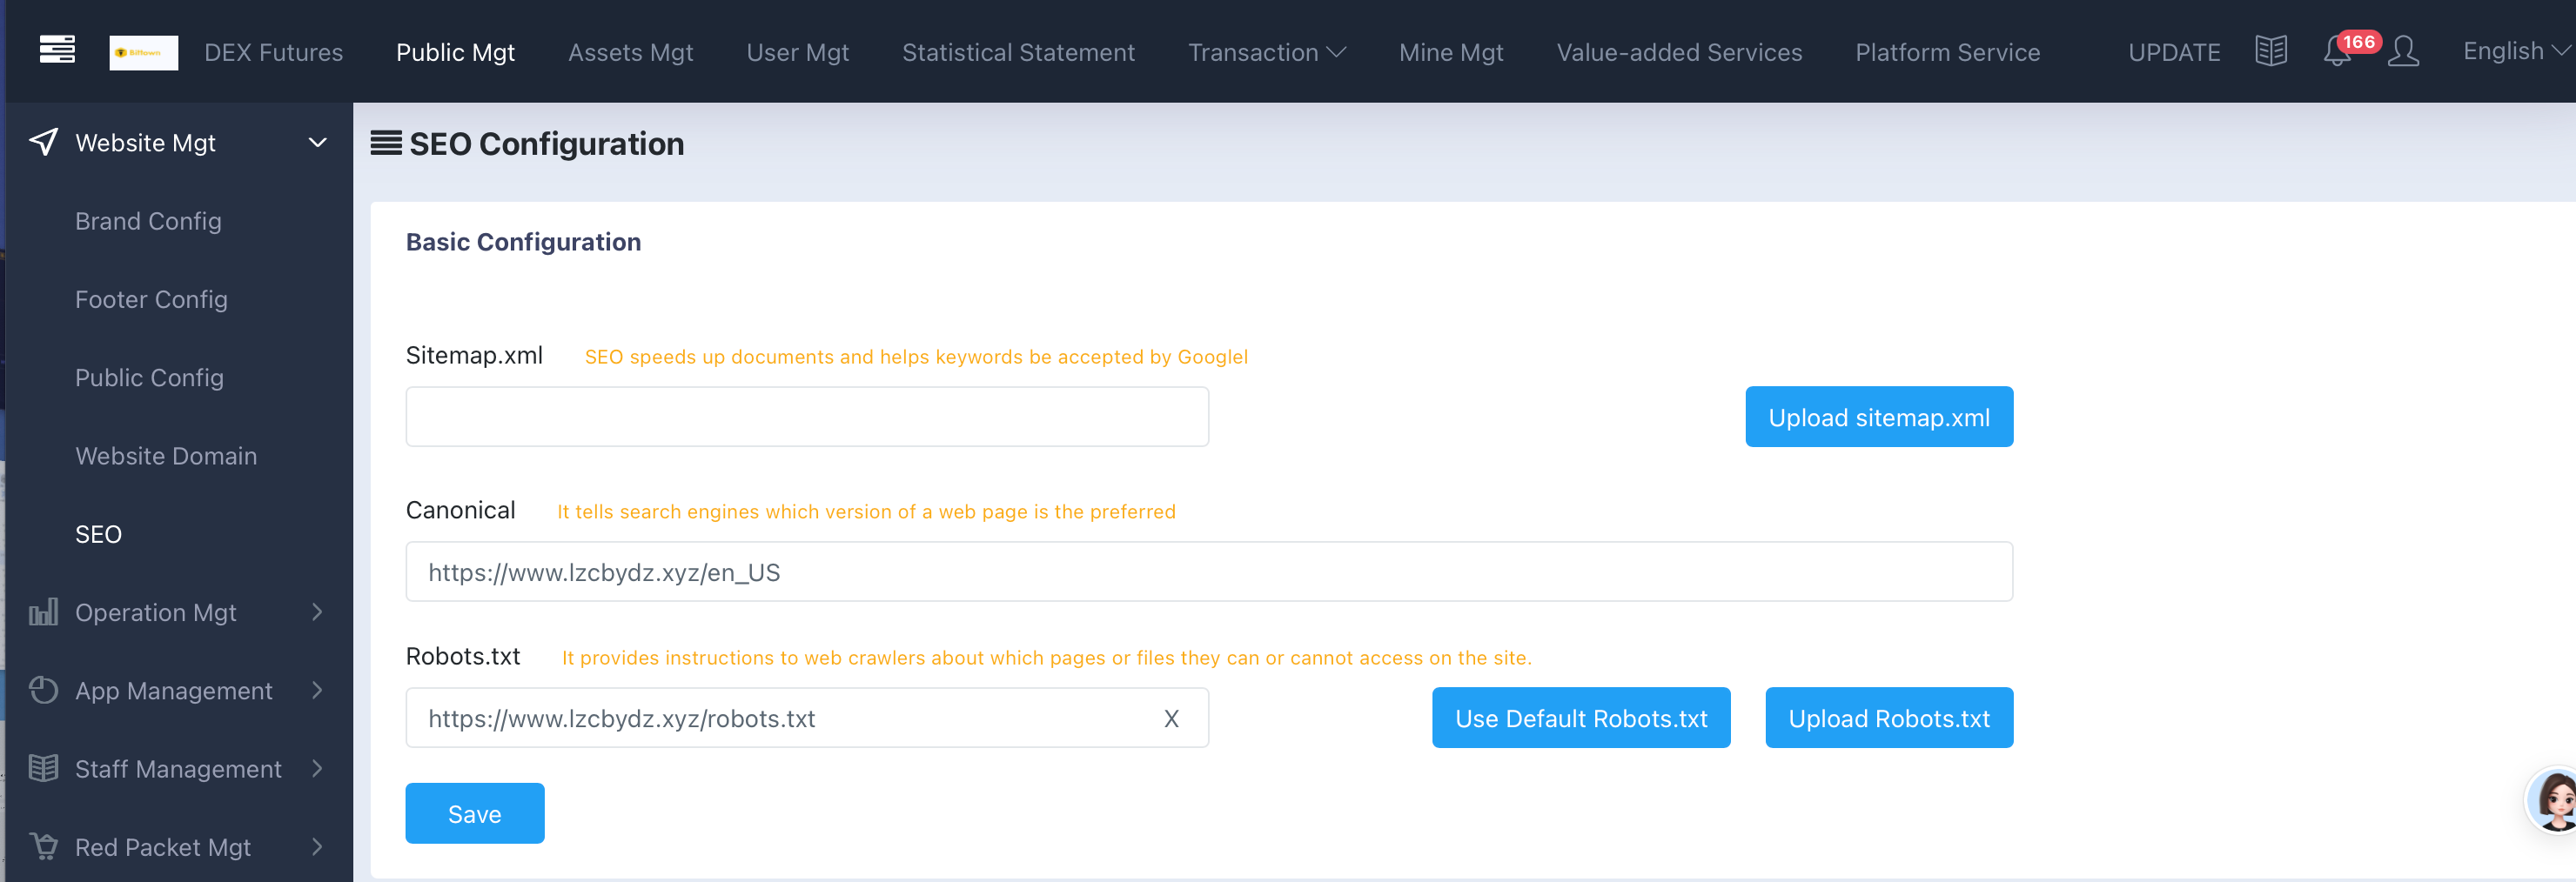
Task: Click the Red Packet Mgt cart icon
Action: [44, 846]
